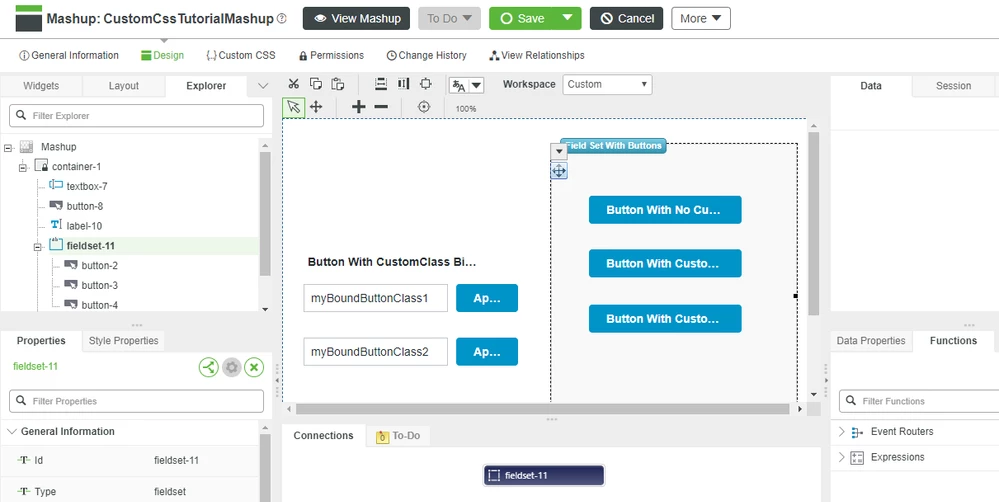This screenshot has height=502, width=999.
Task: Open the Change History tab
Action: tap(426, 55)
